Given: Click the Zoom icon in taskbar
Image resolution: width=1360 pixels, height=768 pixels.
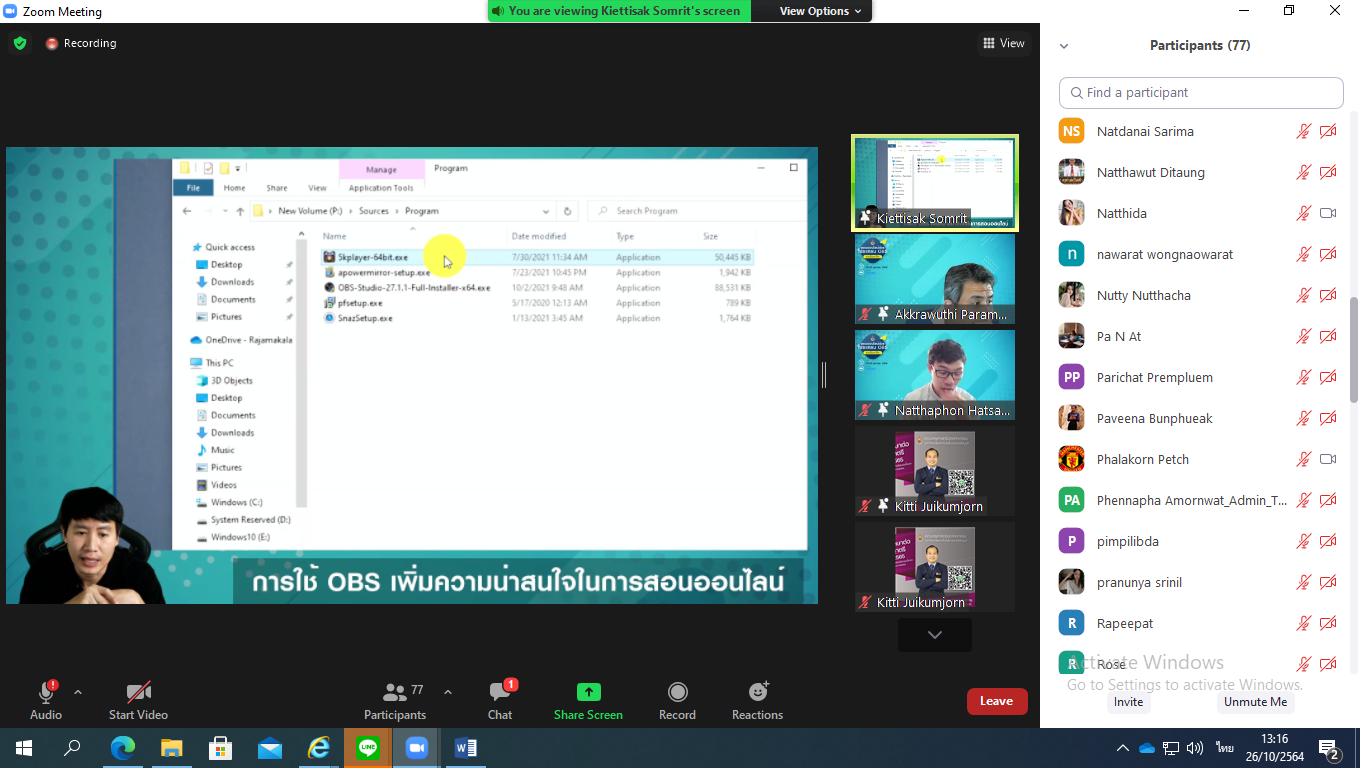Looking at the screenshot, I should pyautogui.click(x=416, y=748).
